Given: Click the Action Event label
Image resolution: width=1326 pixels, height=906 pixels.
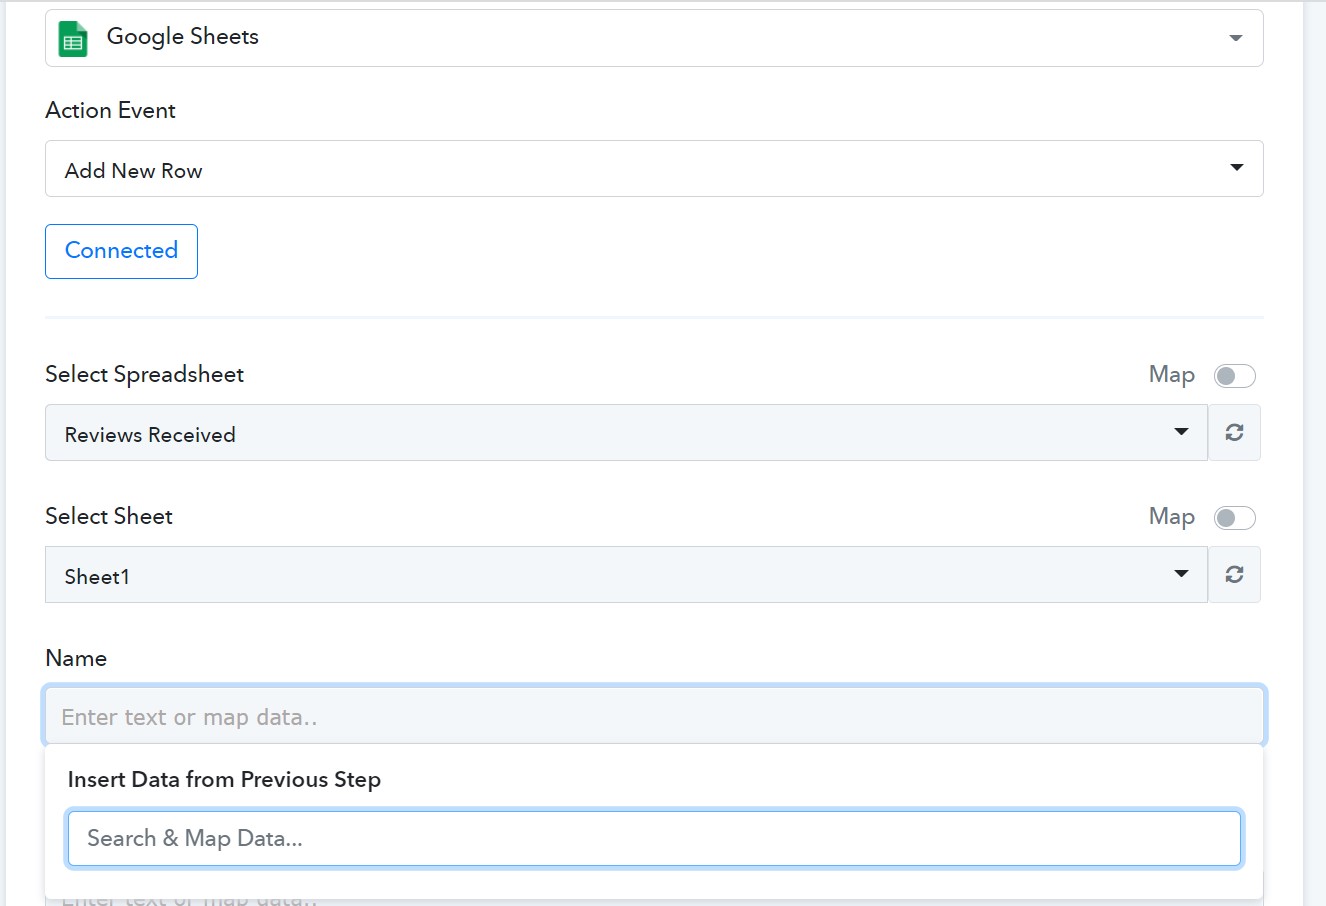Looking at the screenshot, I should [x=110, y=110].
